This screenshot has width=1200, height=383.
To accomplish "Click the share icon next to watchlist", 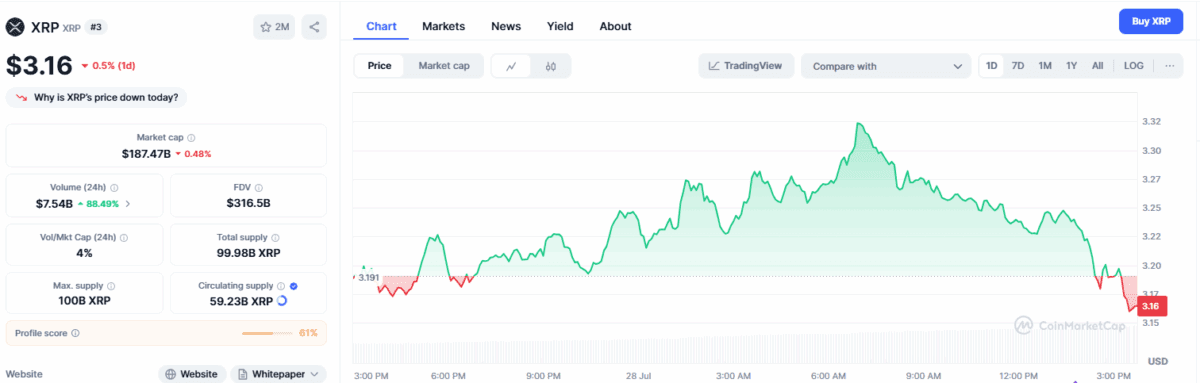I will point(314,27).
